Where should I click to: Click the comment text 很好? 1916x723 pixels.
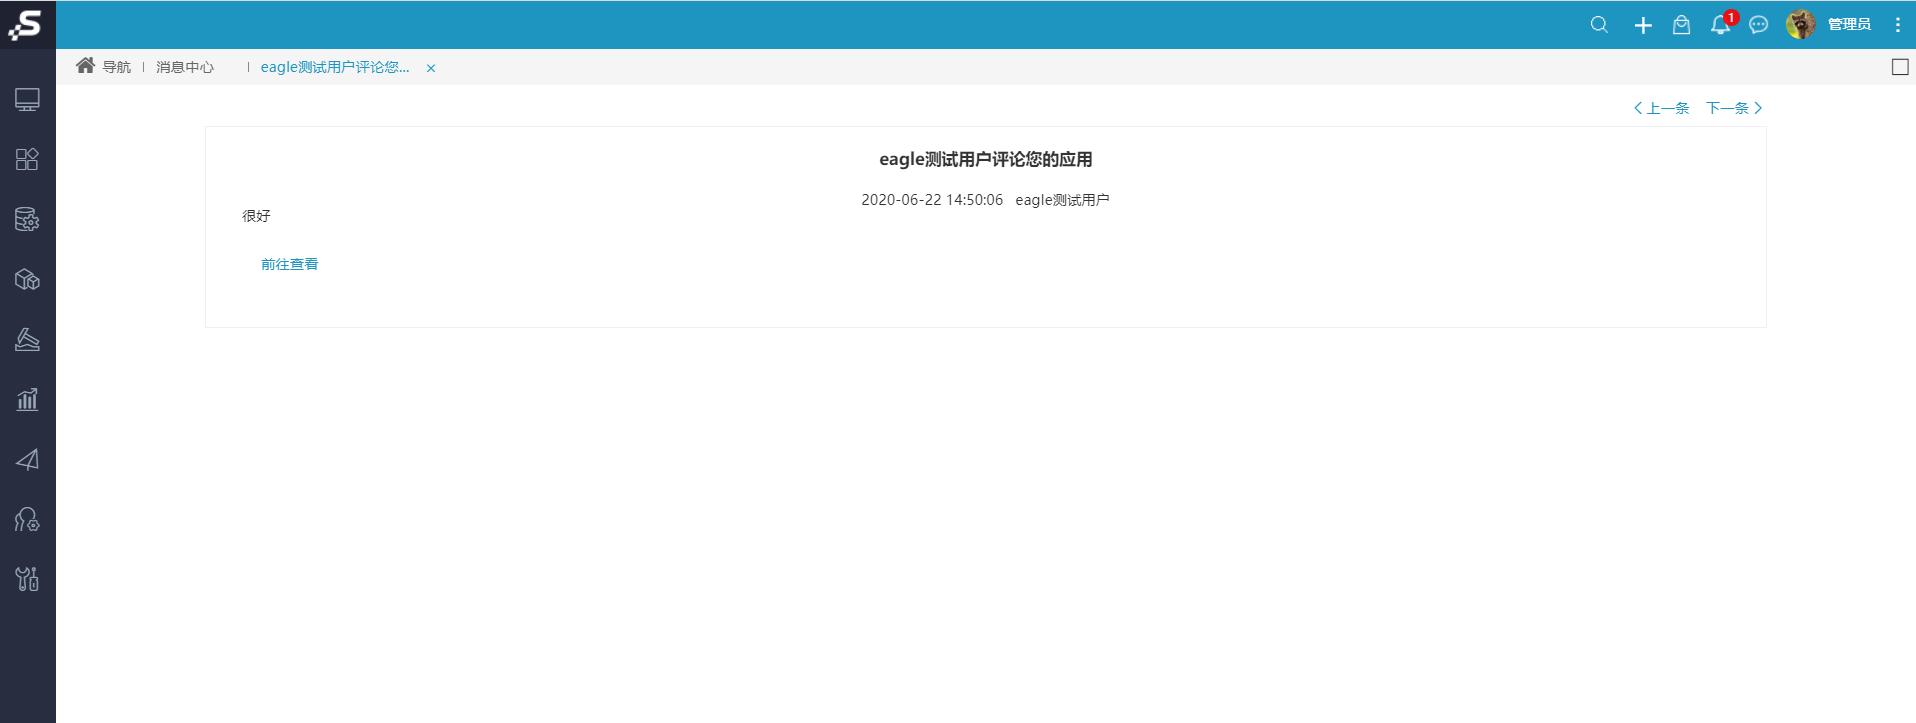(256, 215)
